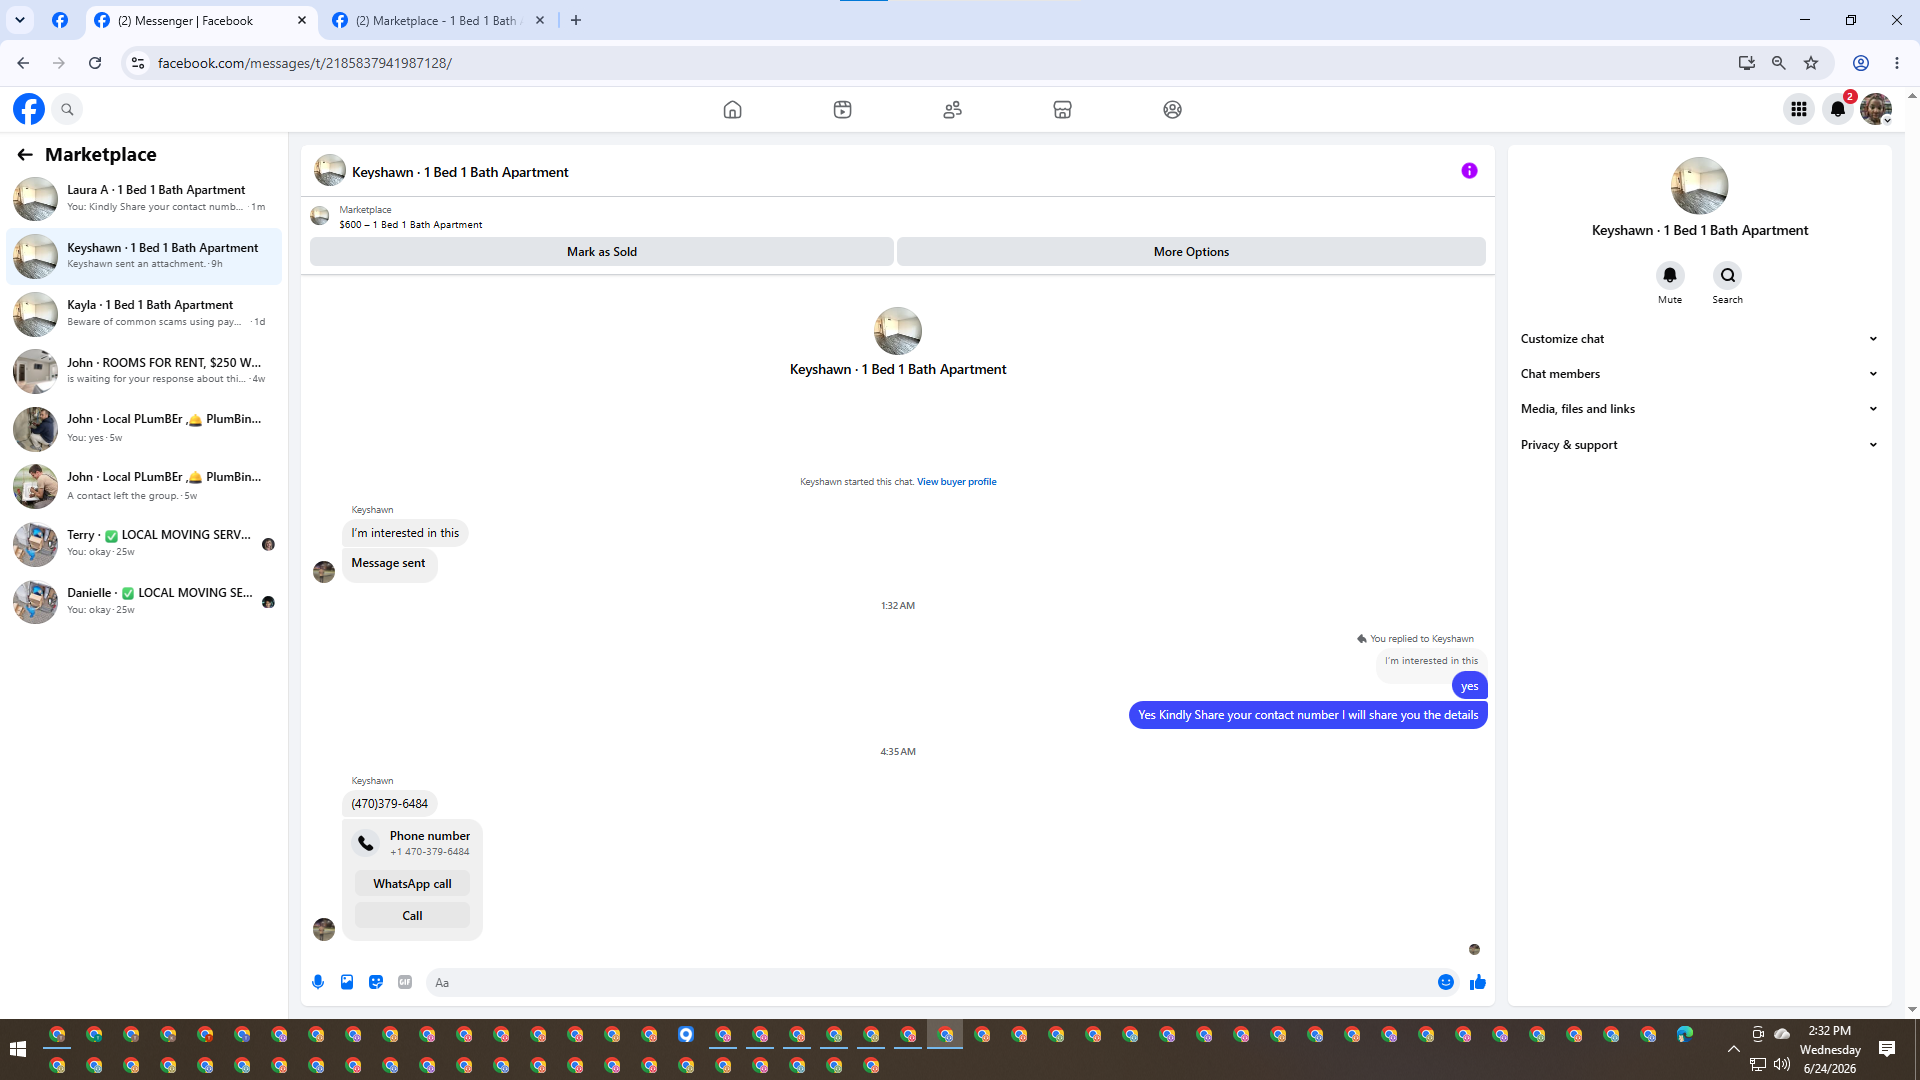Open the Marketplace storefront icon
The height and width of the screenshot is (1080, 1920).
pos(1062,109)
